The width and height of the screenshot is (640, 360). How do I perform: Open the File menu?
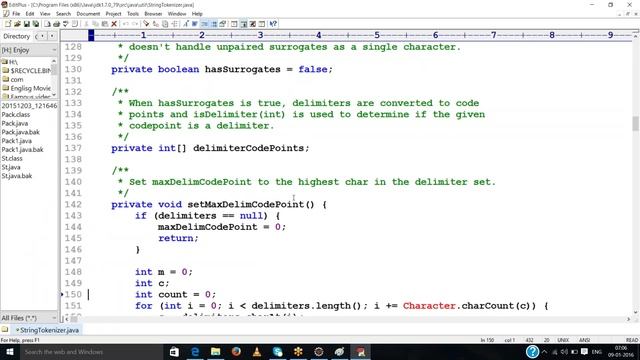point(16,14)
